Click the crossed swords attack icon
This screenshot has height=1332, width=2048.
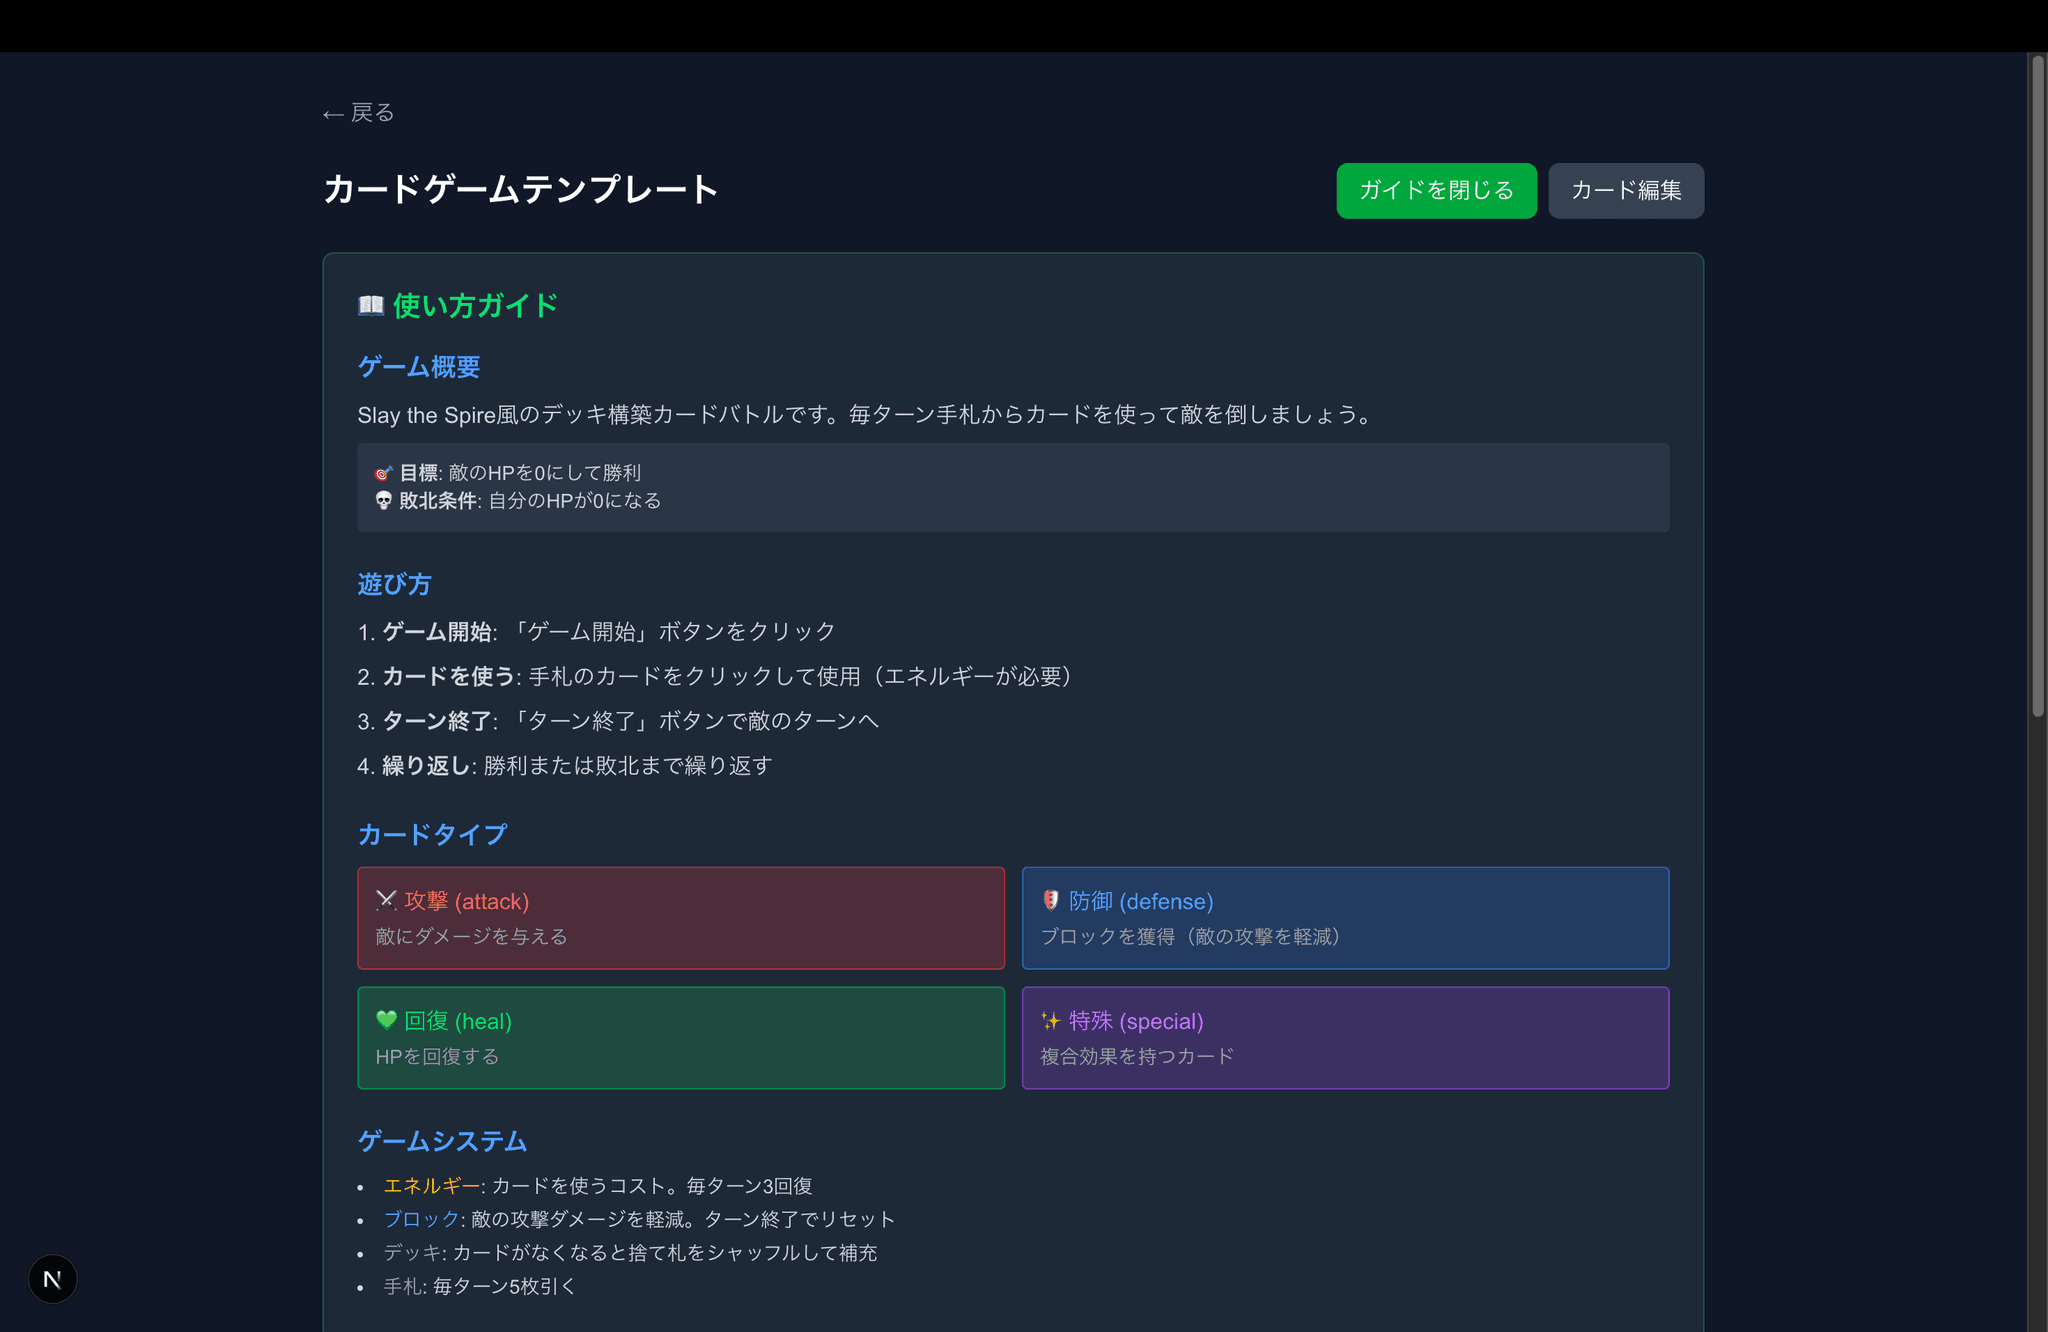tap(386, 900)
